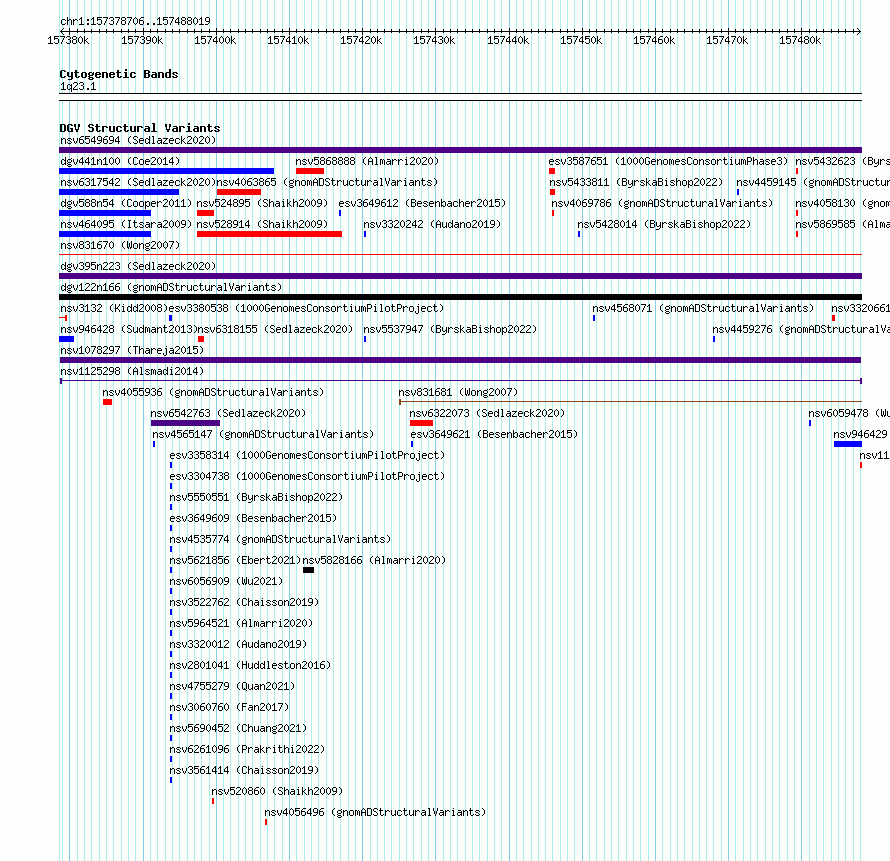This screenshot has width=890, height=861.
Task: Select the blue dgv441n100 variant bar
Action: (166, 171)
